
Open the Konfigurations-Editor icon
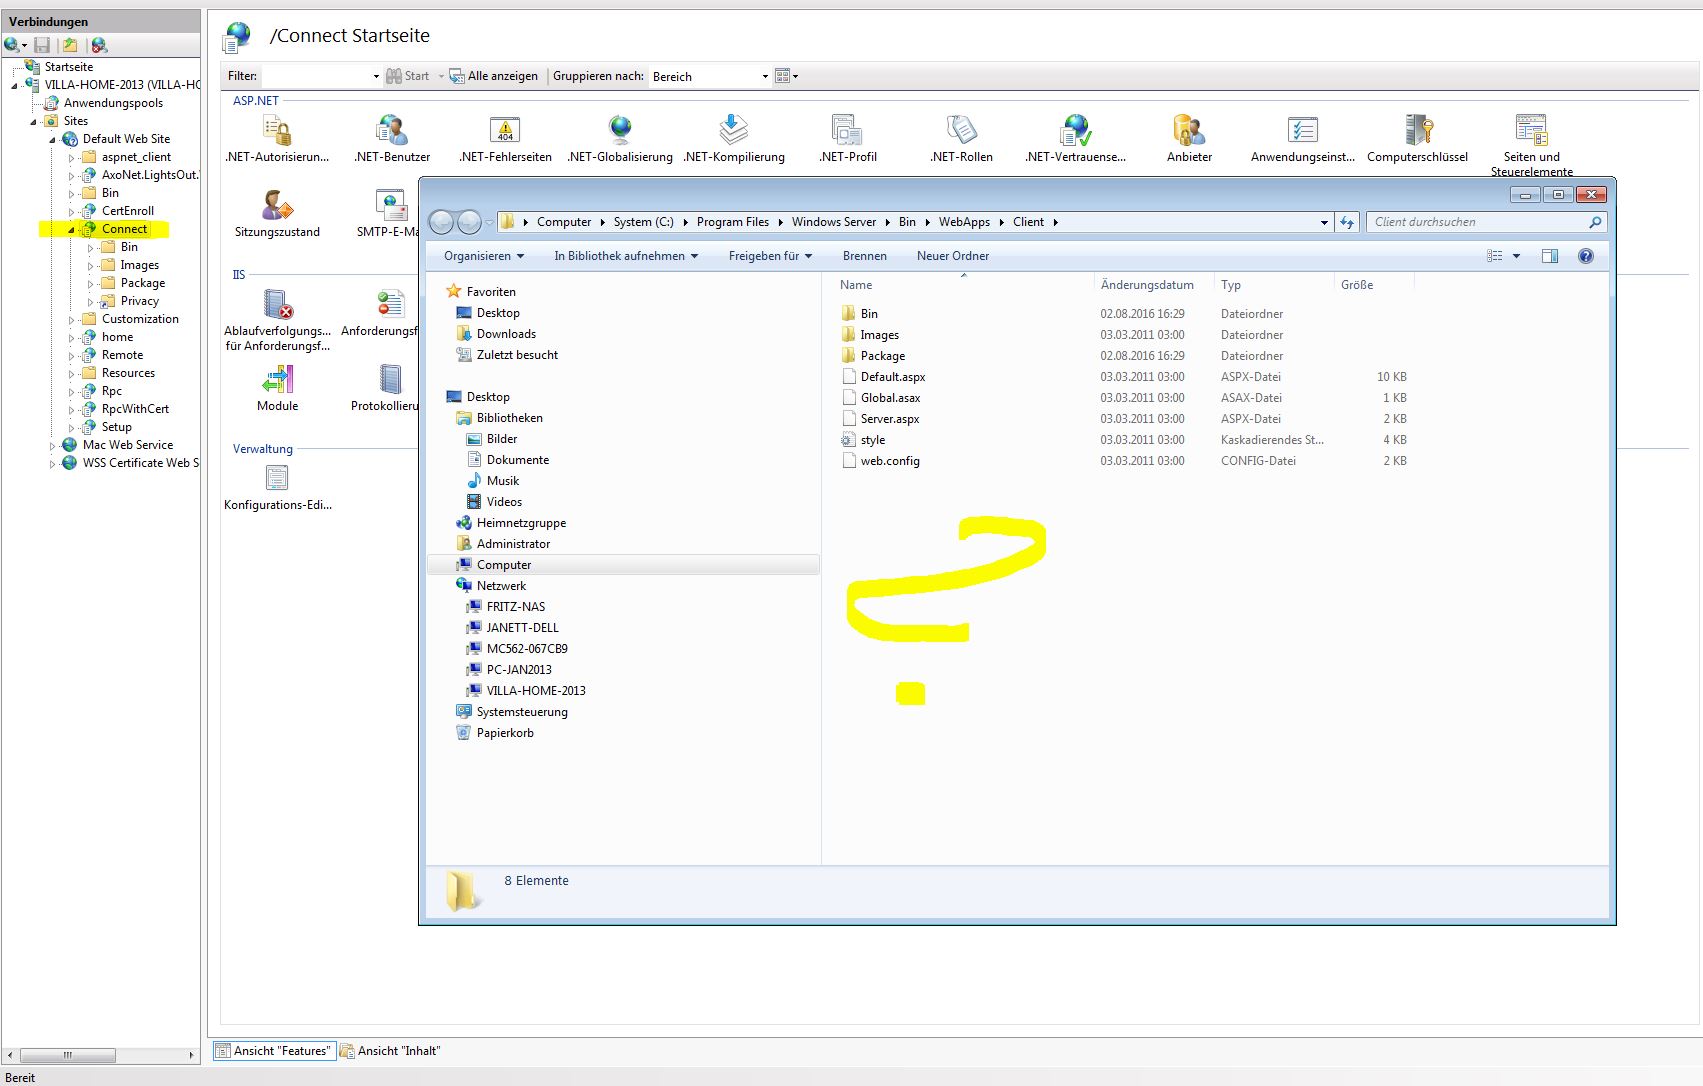click(277, 479)
